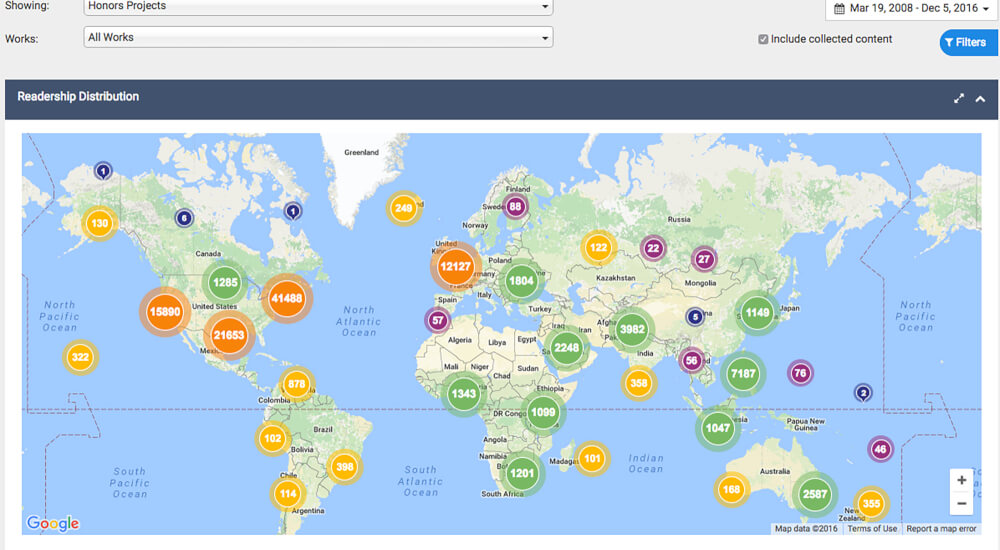
Task: Open the Terms of Use link
Action: [872, 528]
